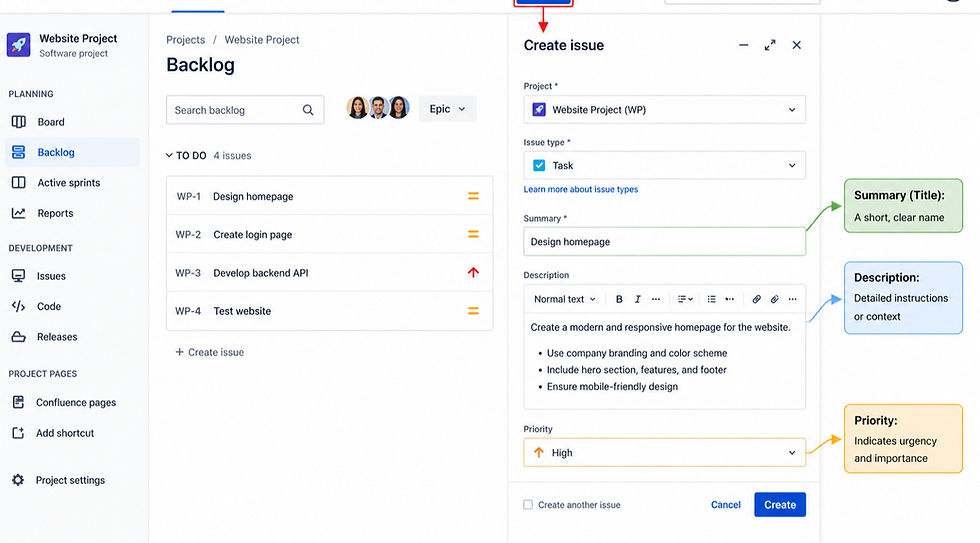980x543 pixels.
Task: Click the Create button
Action: coord(780,504)
